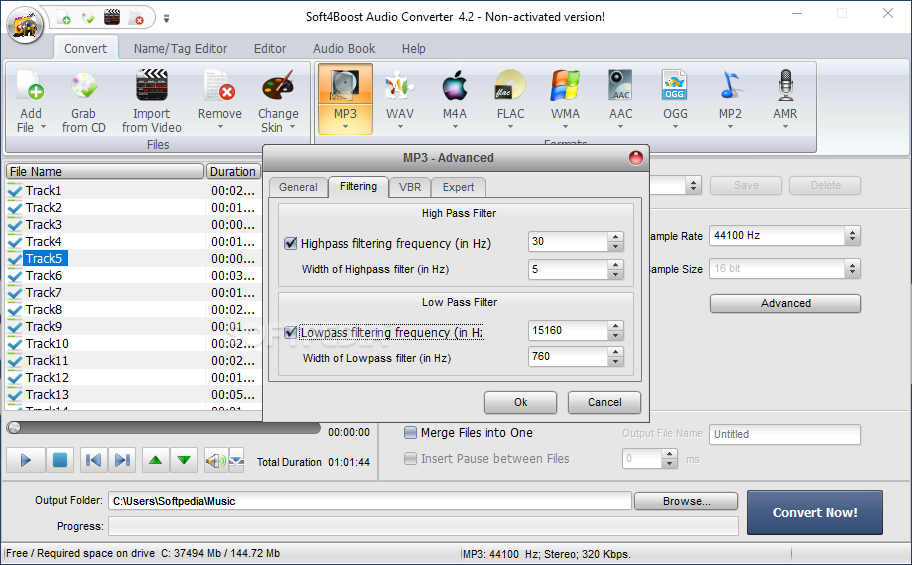Click the Output Folder path field
The height and width of the screenshot is (565, 912).
[x=369, y=501]
